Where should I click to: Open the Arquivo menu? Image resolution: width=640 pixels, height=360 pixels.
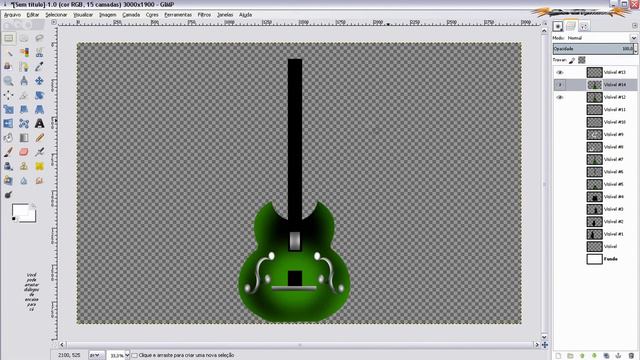[12, 15]
